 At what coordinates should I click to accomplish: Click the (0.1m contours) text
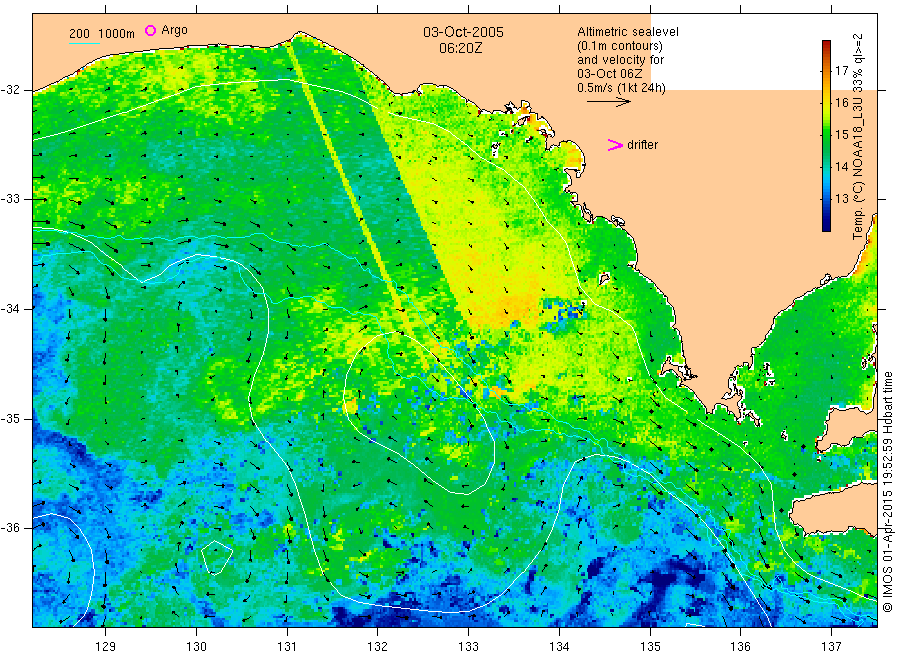click(x=619, y=46)
